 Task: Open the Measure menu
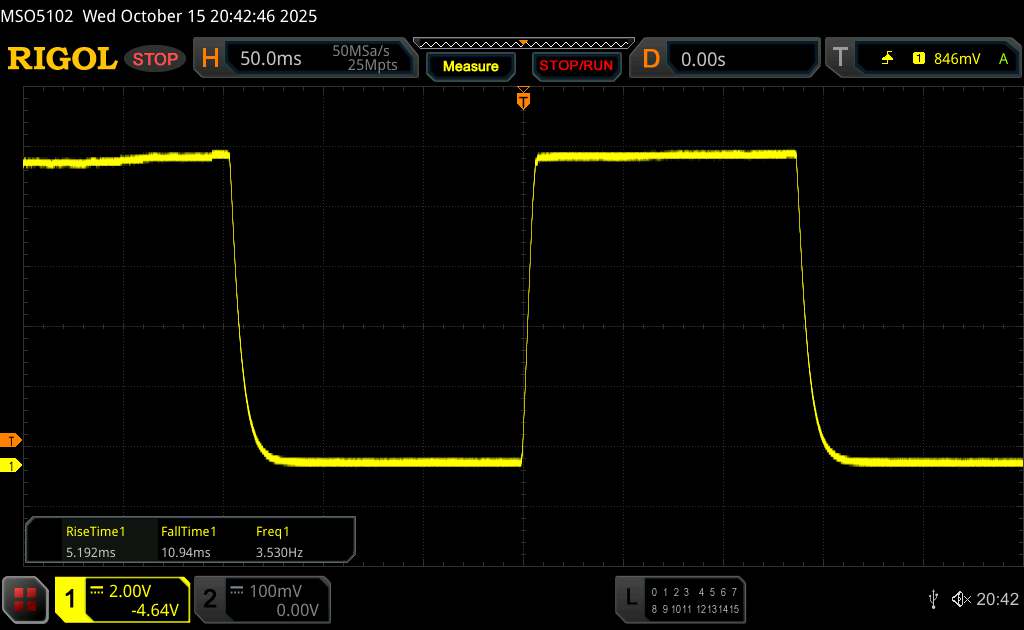pyautogui.click(x=470, y=66)
